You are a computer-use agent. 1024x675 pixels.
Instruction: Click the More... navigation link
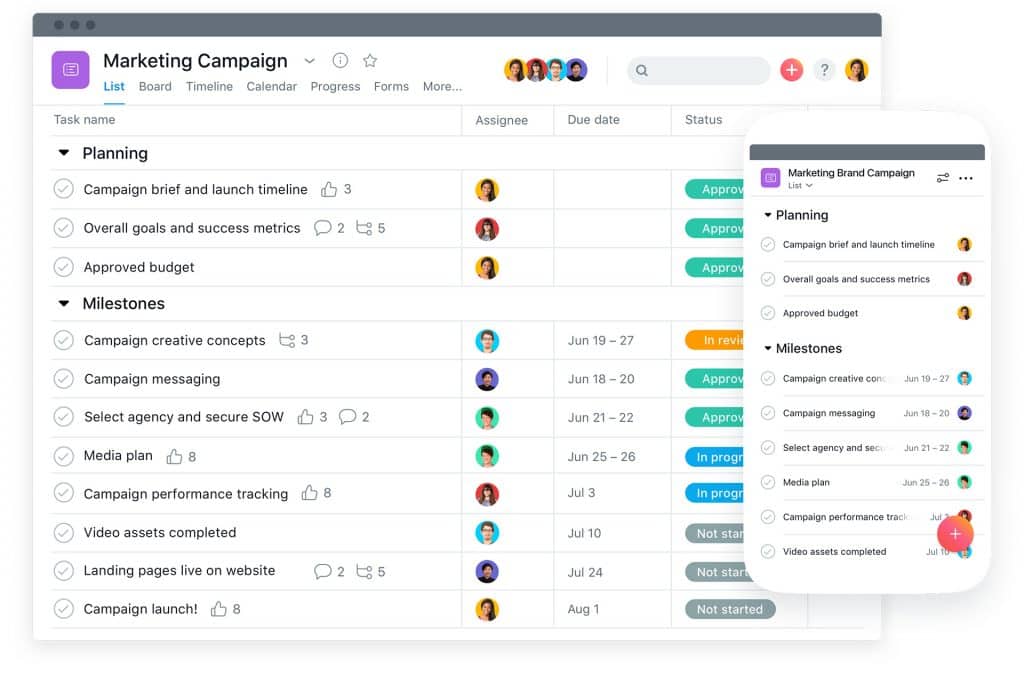(442, 87)
